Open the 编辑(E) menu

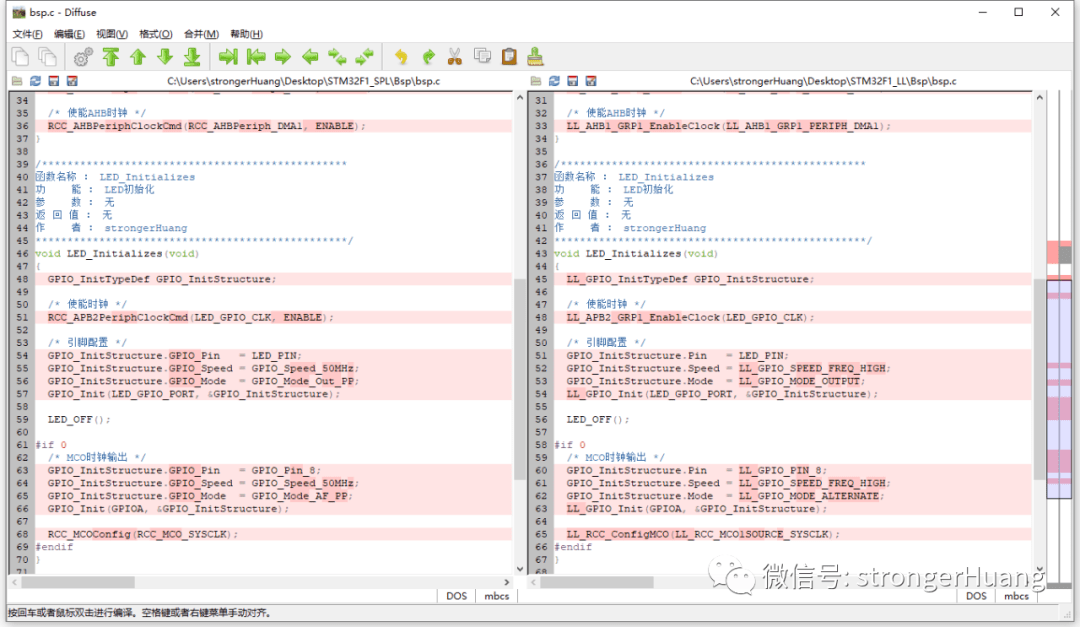click(69, 34)
